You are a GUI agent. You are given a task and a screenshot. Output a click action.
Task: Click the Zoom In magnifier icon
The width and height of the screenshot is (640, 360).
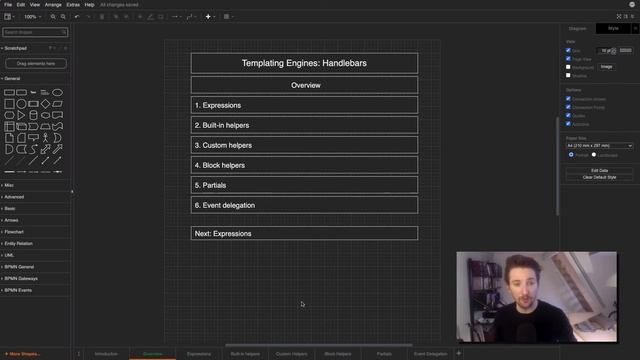point(53,17)
